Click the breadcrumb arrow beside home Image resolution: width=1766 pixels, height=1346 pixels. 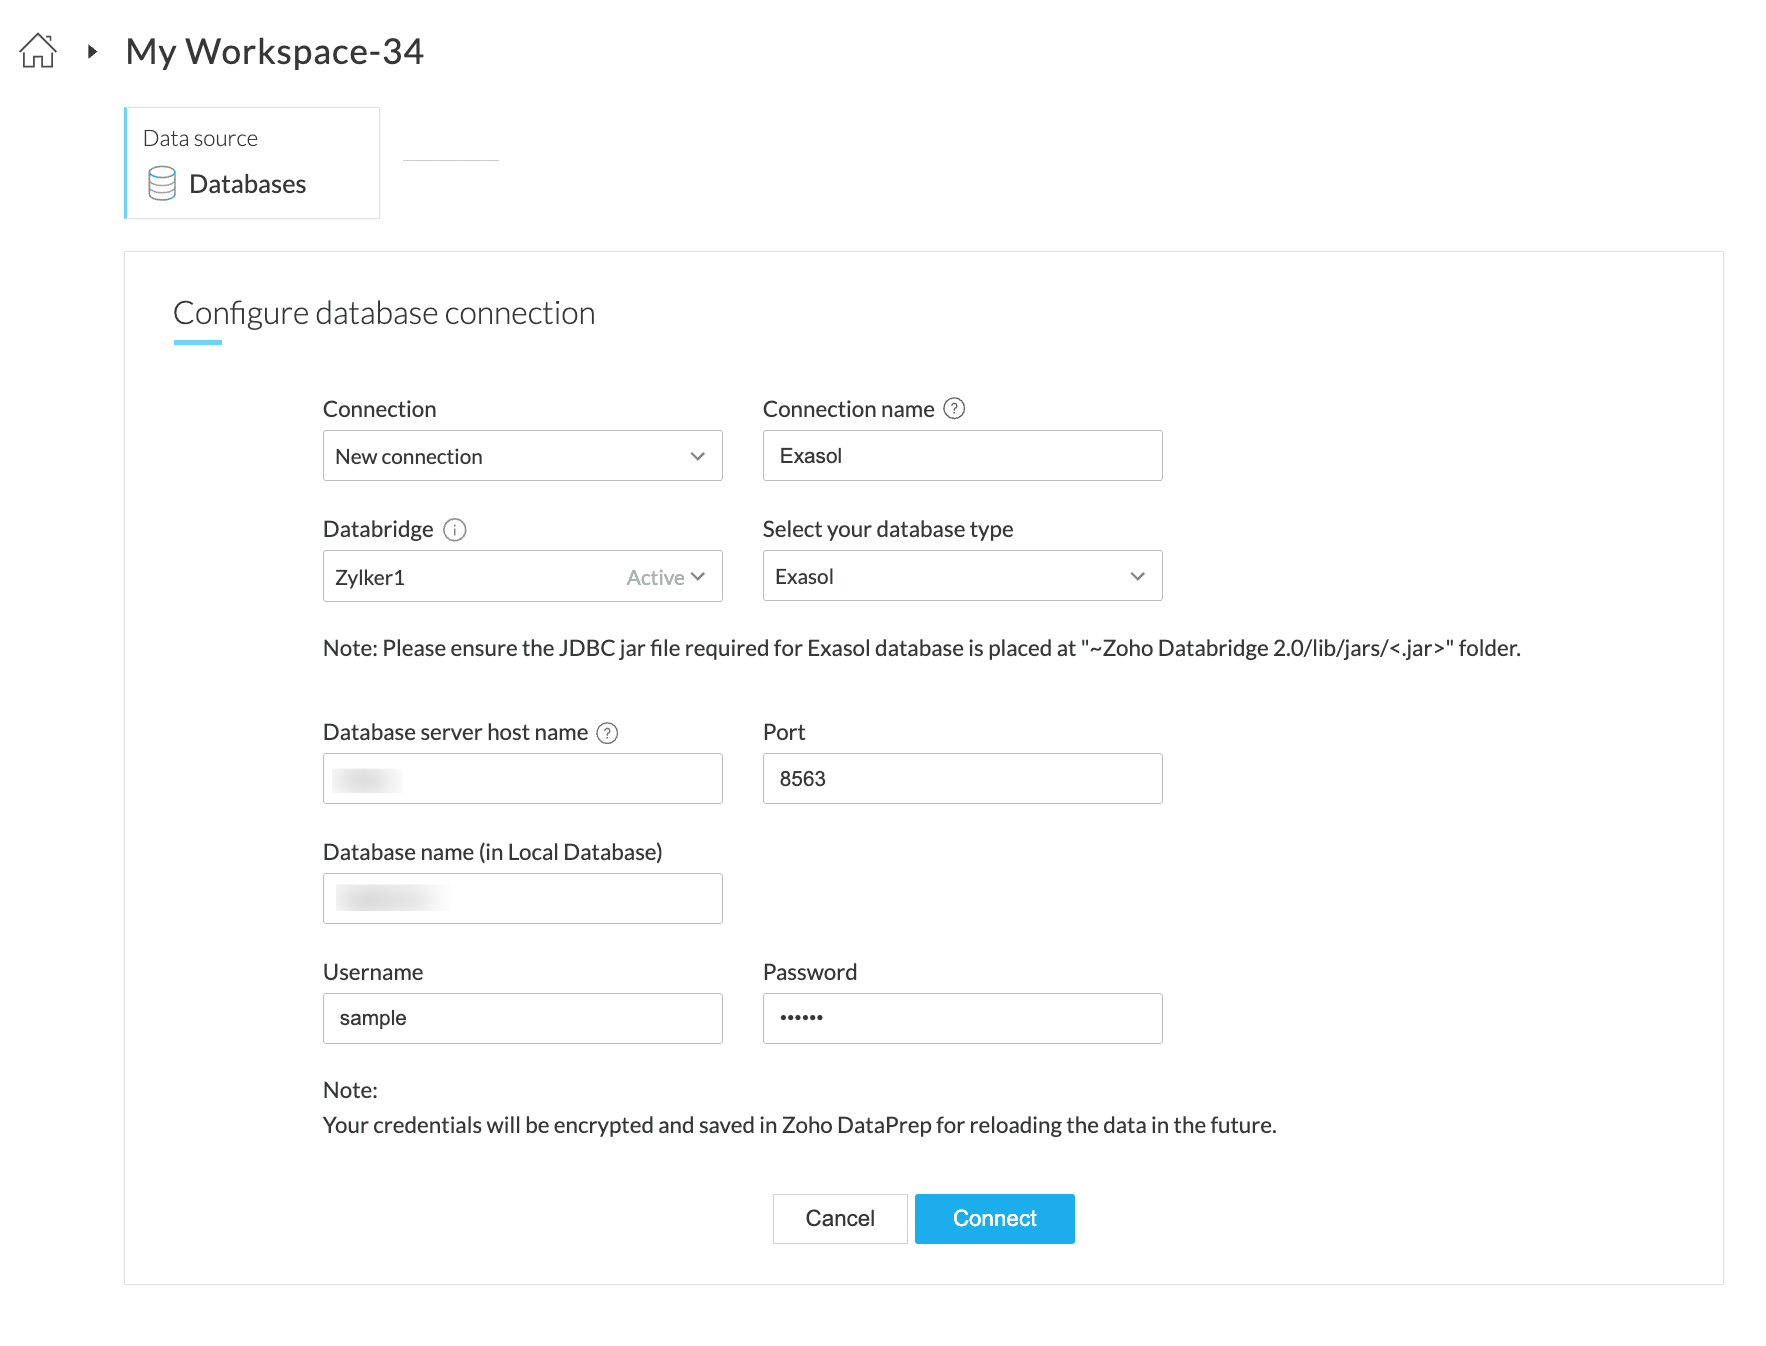click(92, 51)
